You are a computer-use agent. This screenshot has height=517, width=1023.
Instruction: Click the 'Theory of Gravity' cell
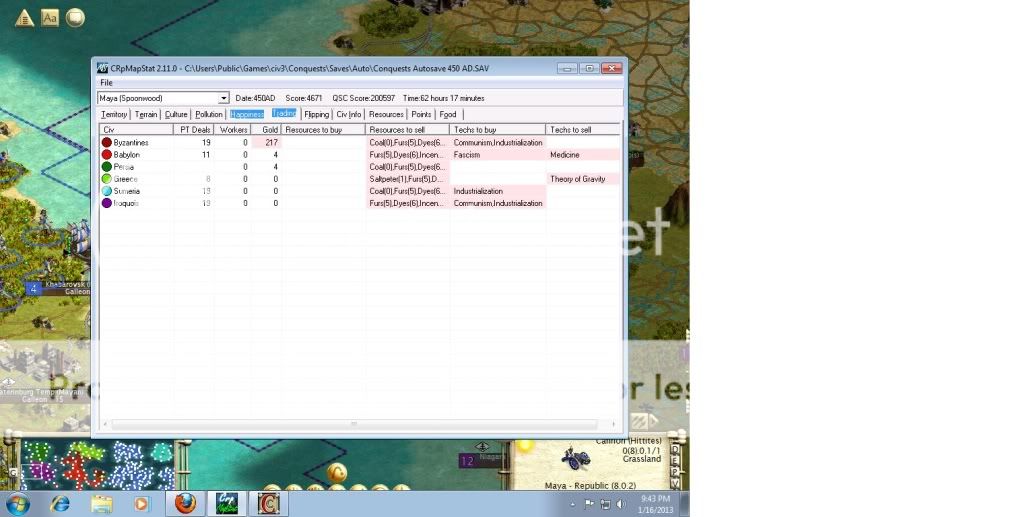(583, 179)
